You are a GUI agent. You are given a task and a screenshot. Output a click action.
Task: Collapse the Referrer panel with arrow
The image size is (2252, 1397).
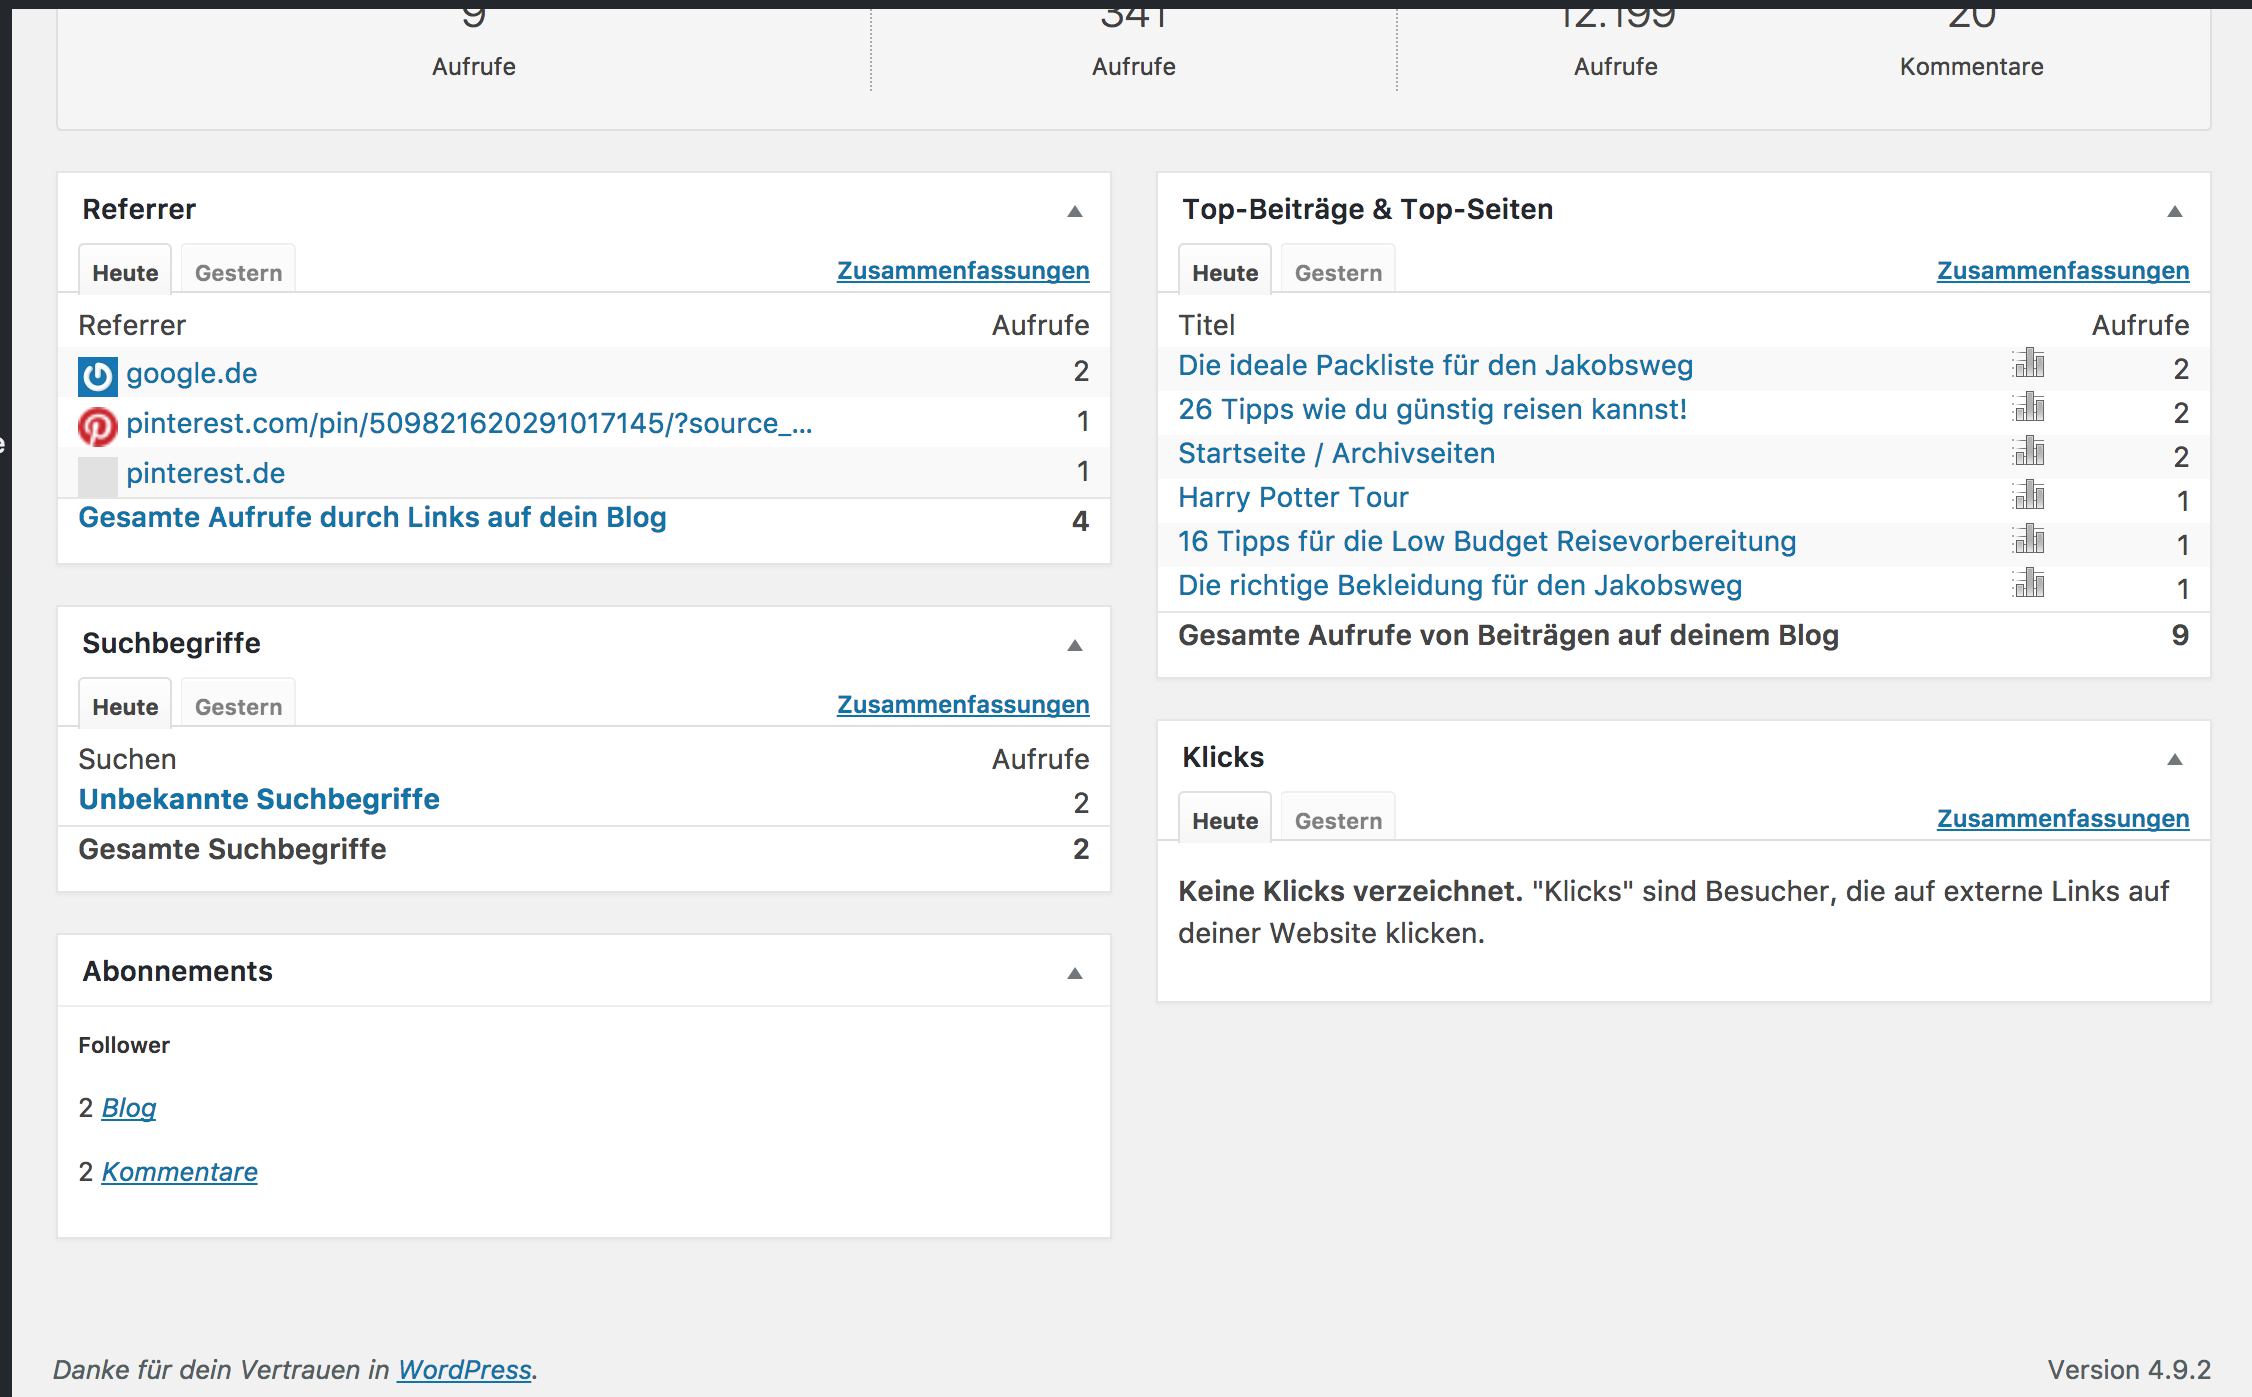click(x=1075, y=211)
